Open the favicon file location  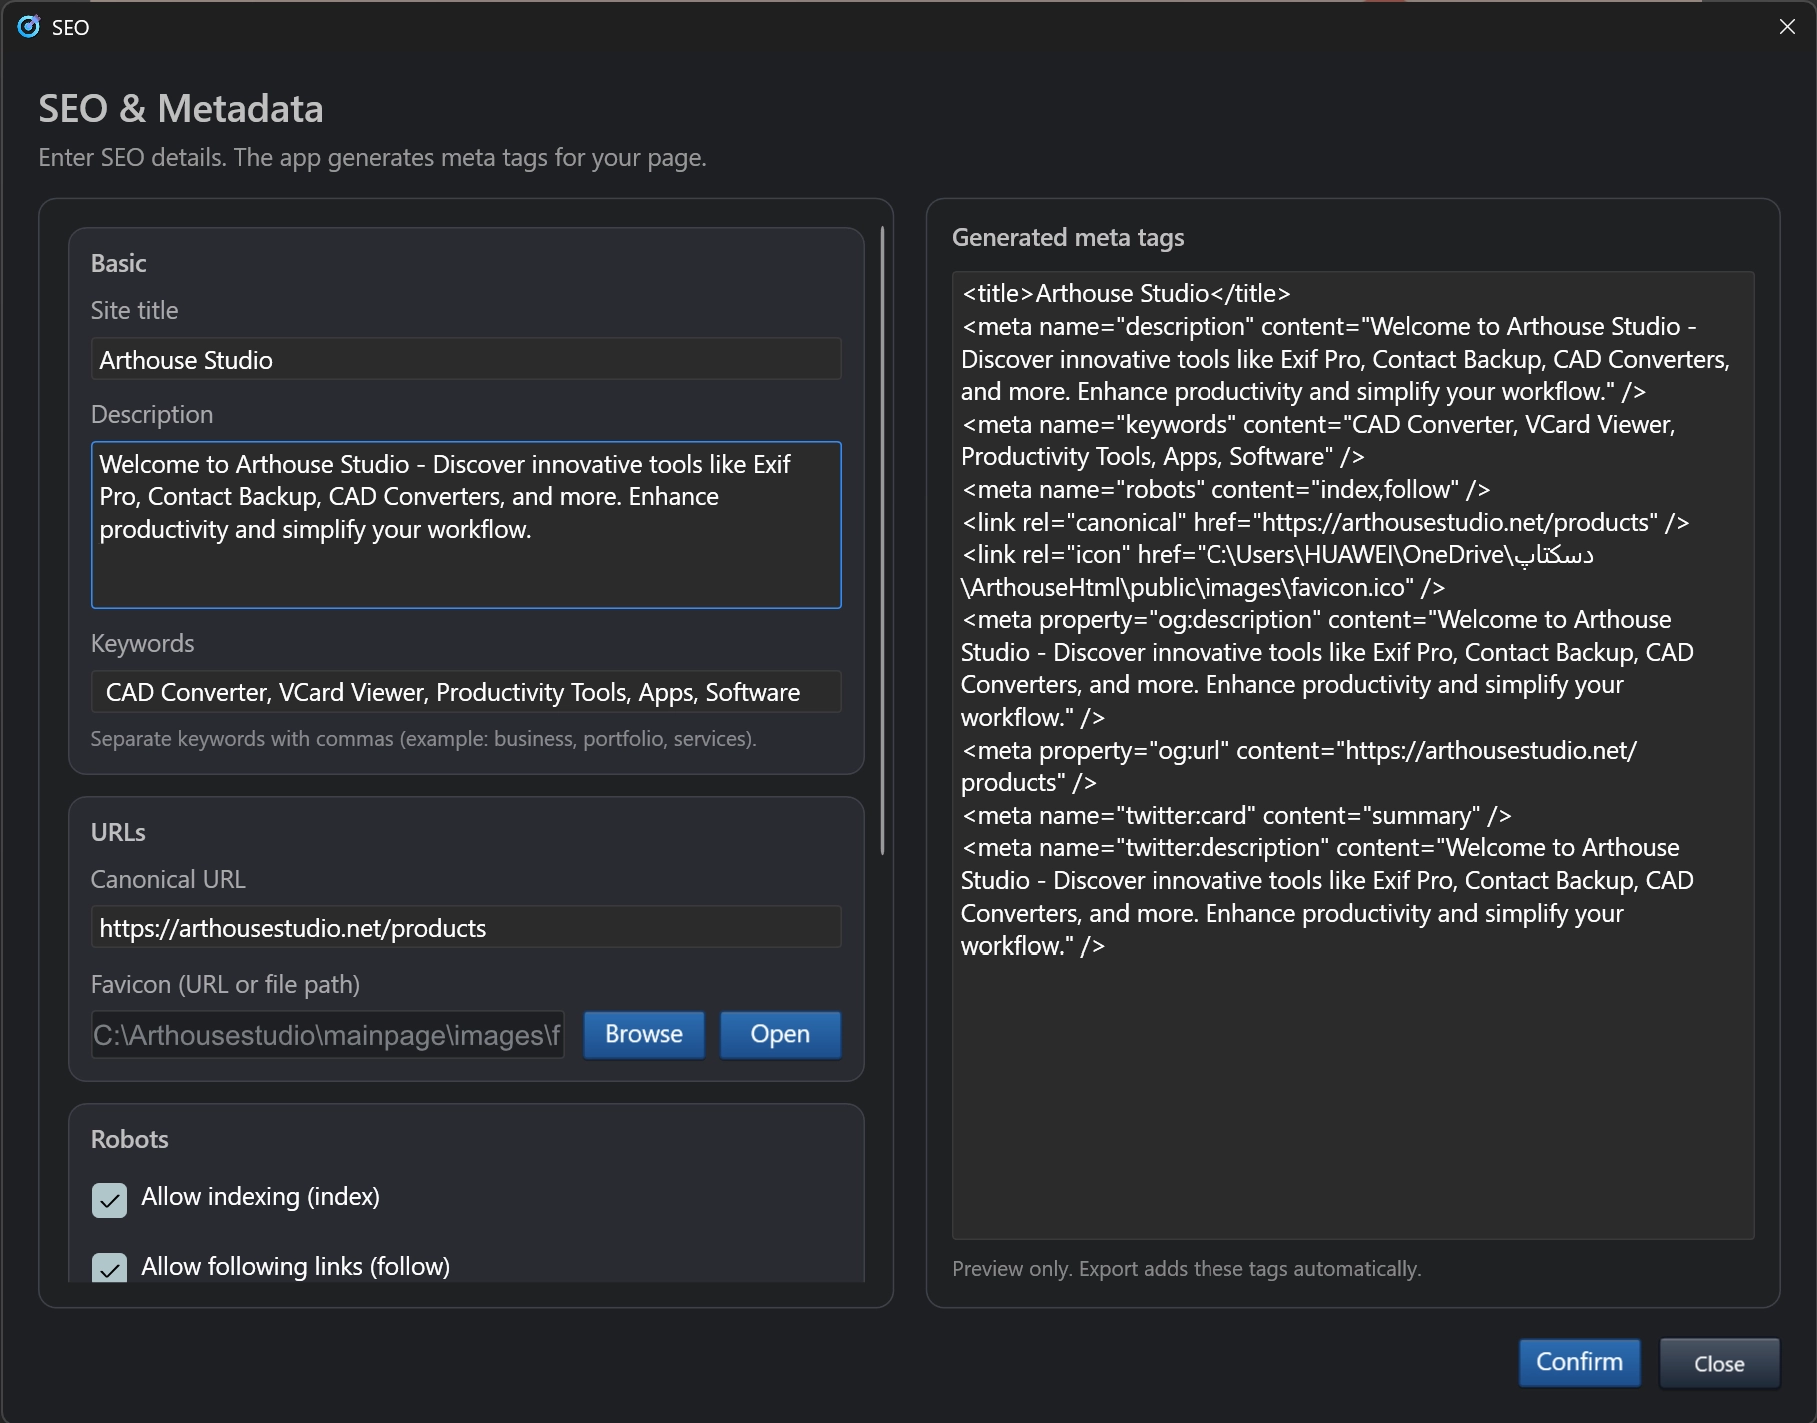[x=780, y=1034]
